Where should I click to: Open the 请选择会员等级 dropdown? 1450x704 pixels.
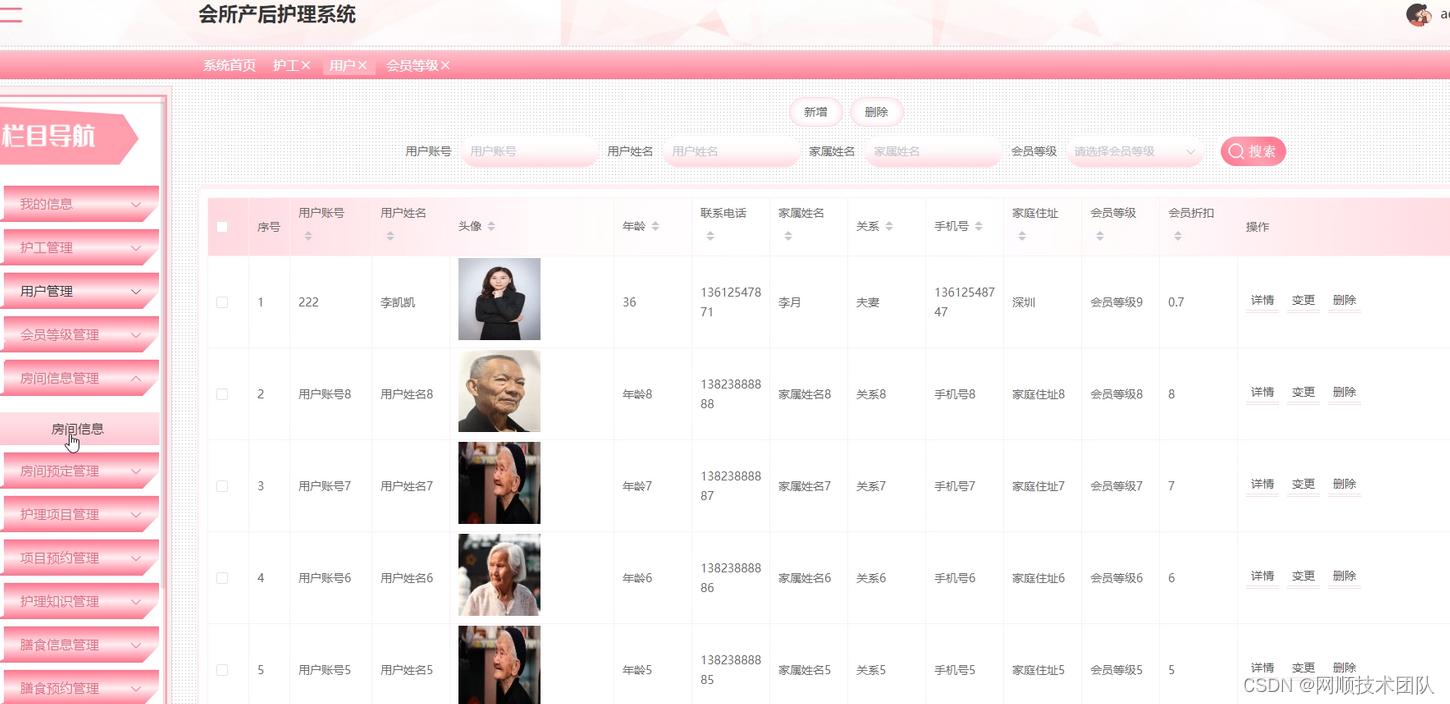(x=1135, y=151)
